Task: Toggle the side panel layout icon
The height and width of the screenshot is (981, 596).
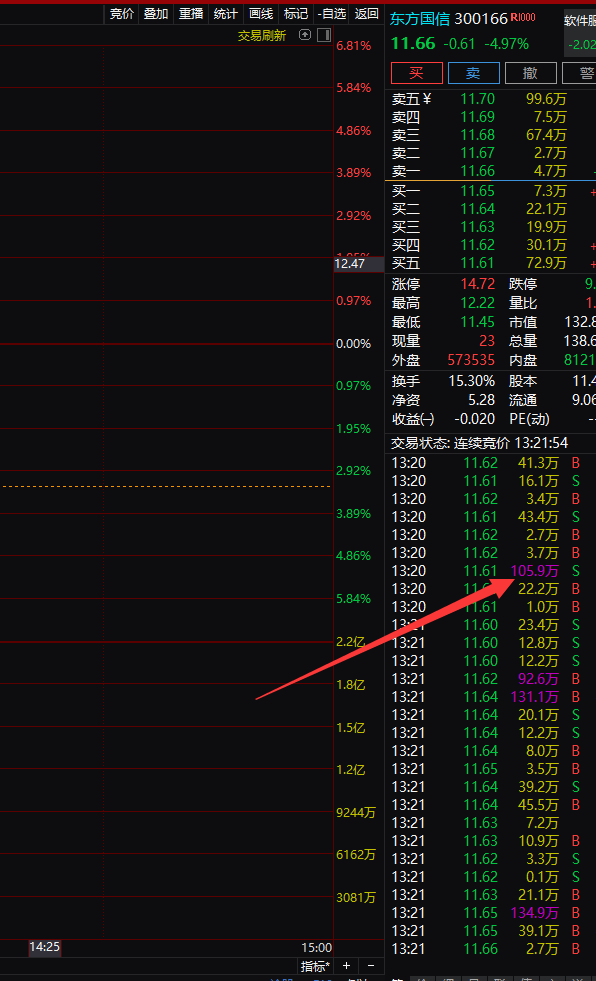Action: point(324,35)
